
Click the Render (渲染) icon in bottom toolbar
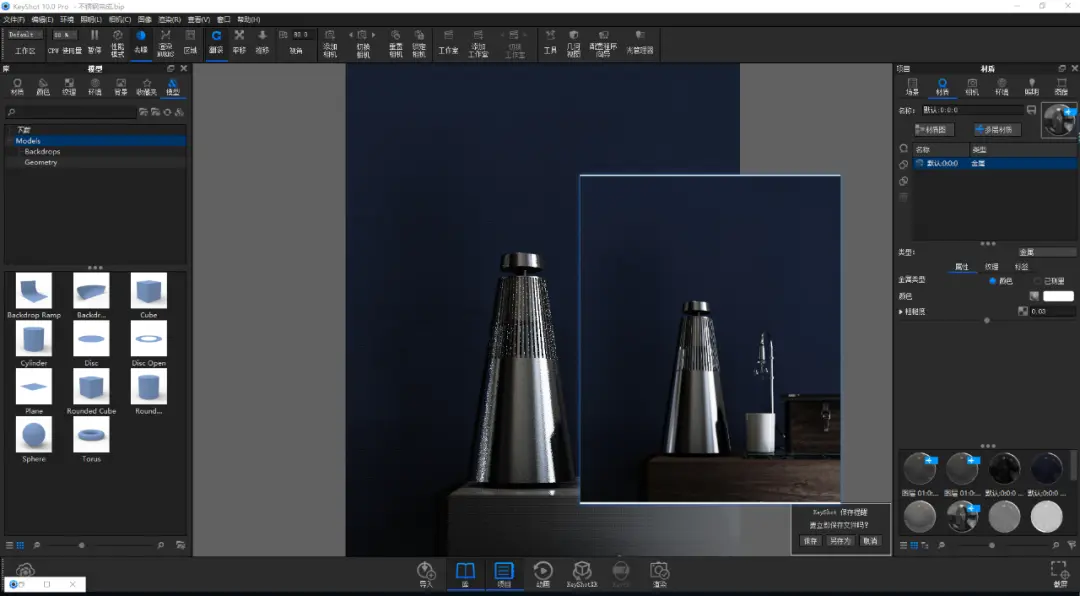coord(659,572)
